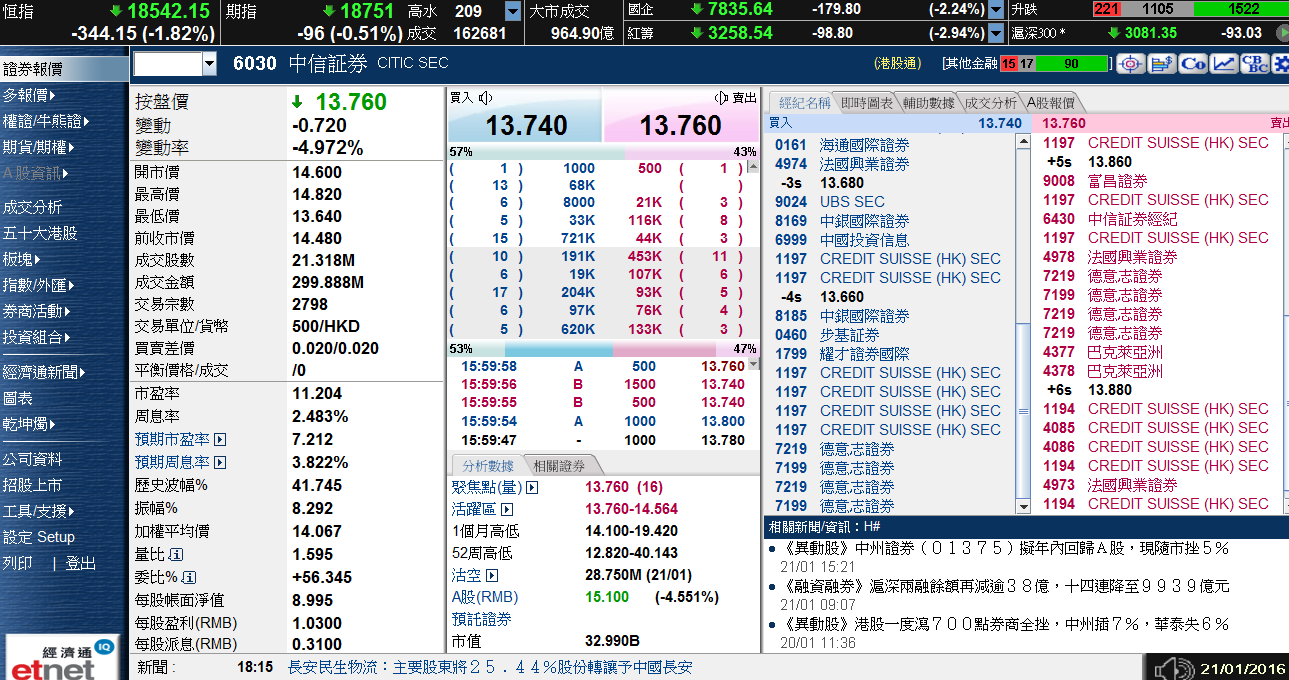This screenshot has height=680, width=1289.
Task: Open 設定 Setup in the sidebar
Action: coord(39,537)
